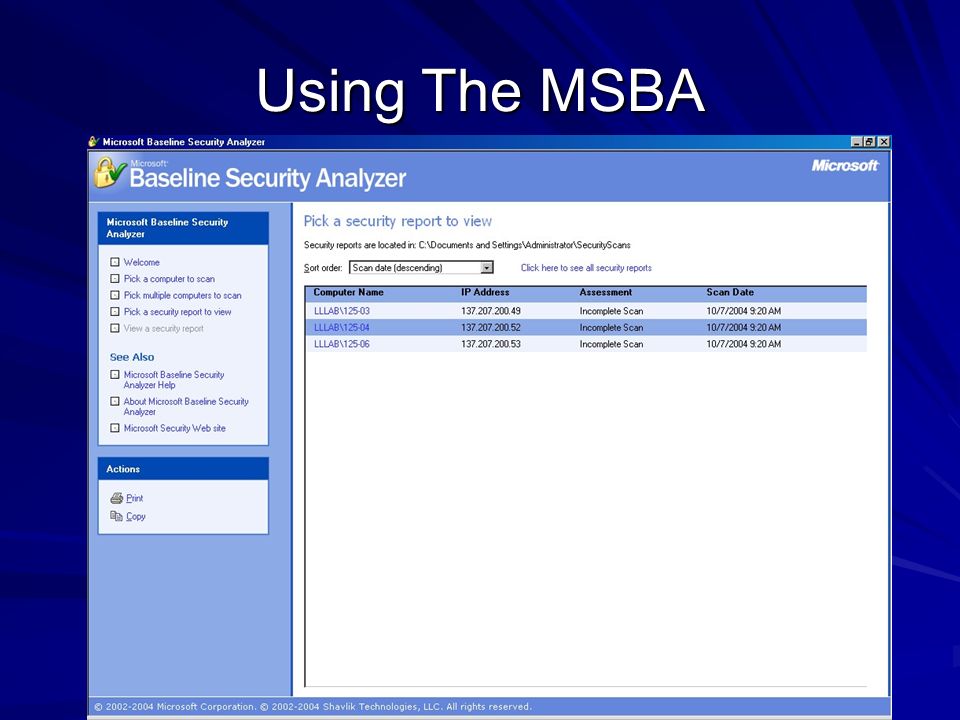Click scan date in the LLLAB\125-06 row
The width and height of the screenshot is (960, 720).
tap(743, 344)
